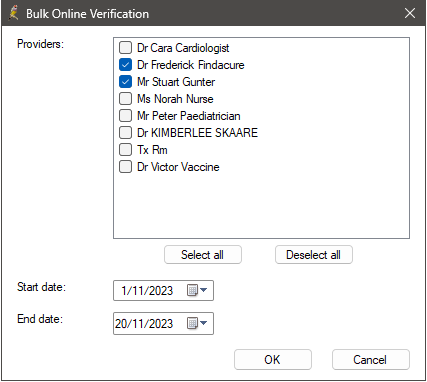Select the 'Ms Norah Nurse' provider name
The height and width of the screenshot is (382, 427).
click(175, 99)
